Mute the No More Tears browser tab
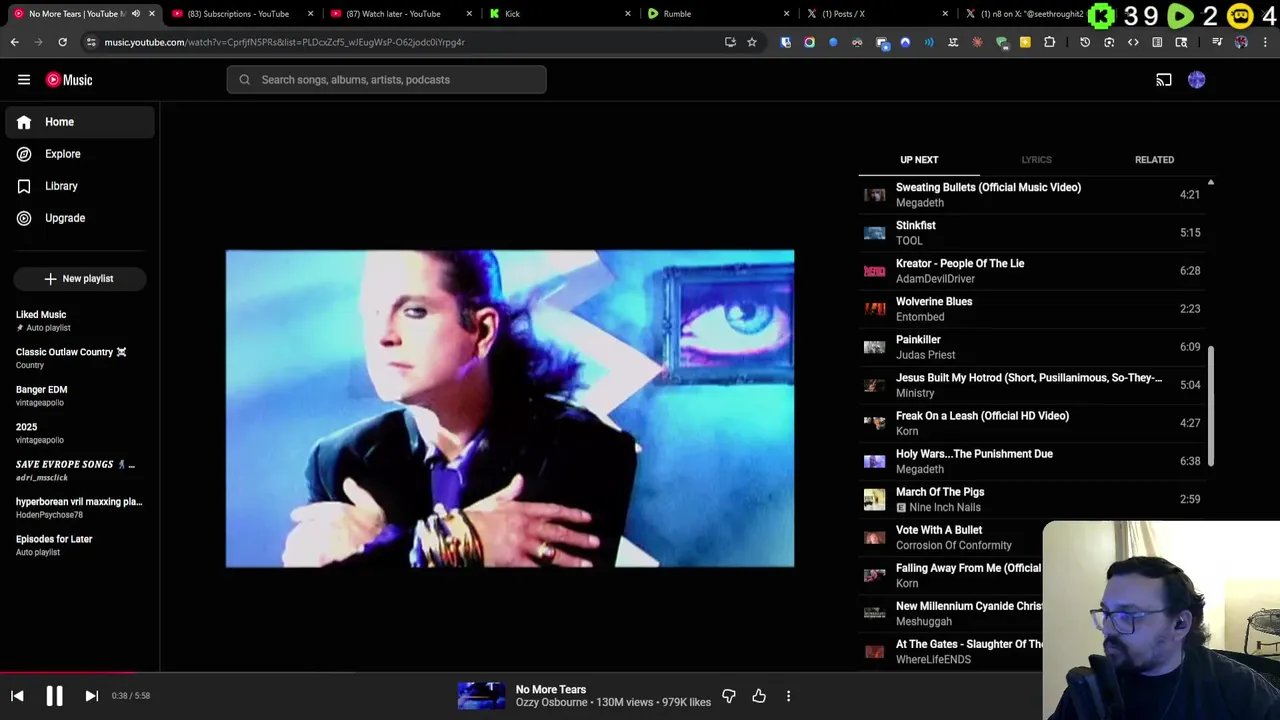 [x=136, y=14]
